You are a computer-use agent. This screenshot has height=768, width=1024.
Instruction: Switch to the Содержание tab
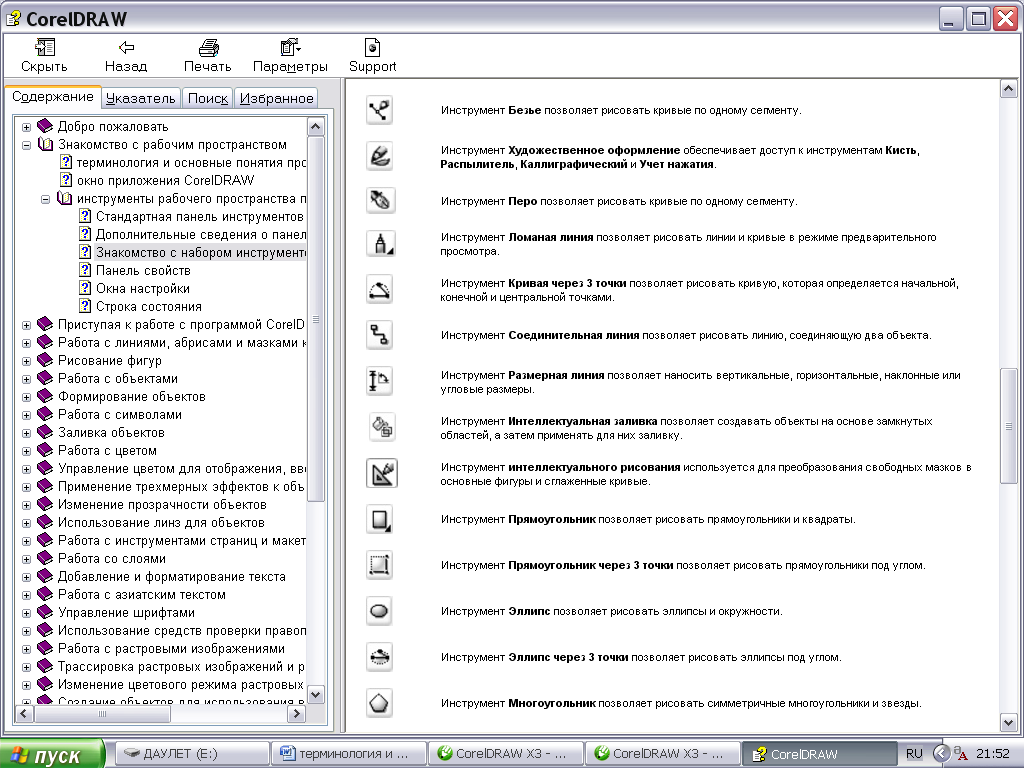(x=53, y=97)
